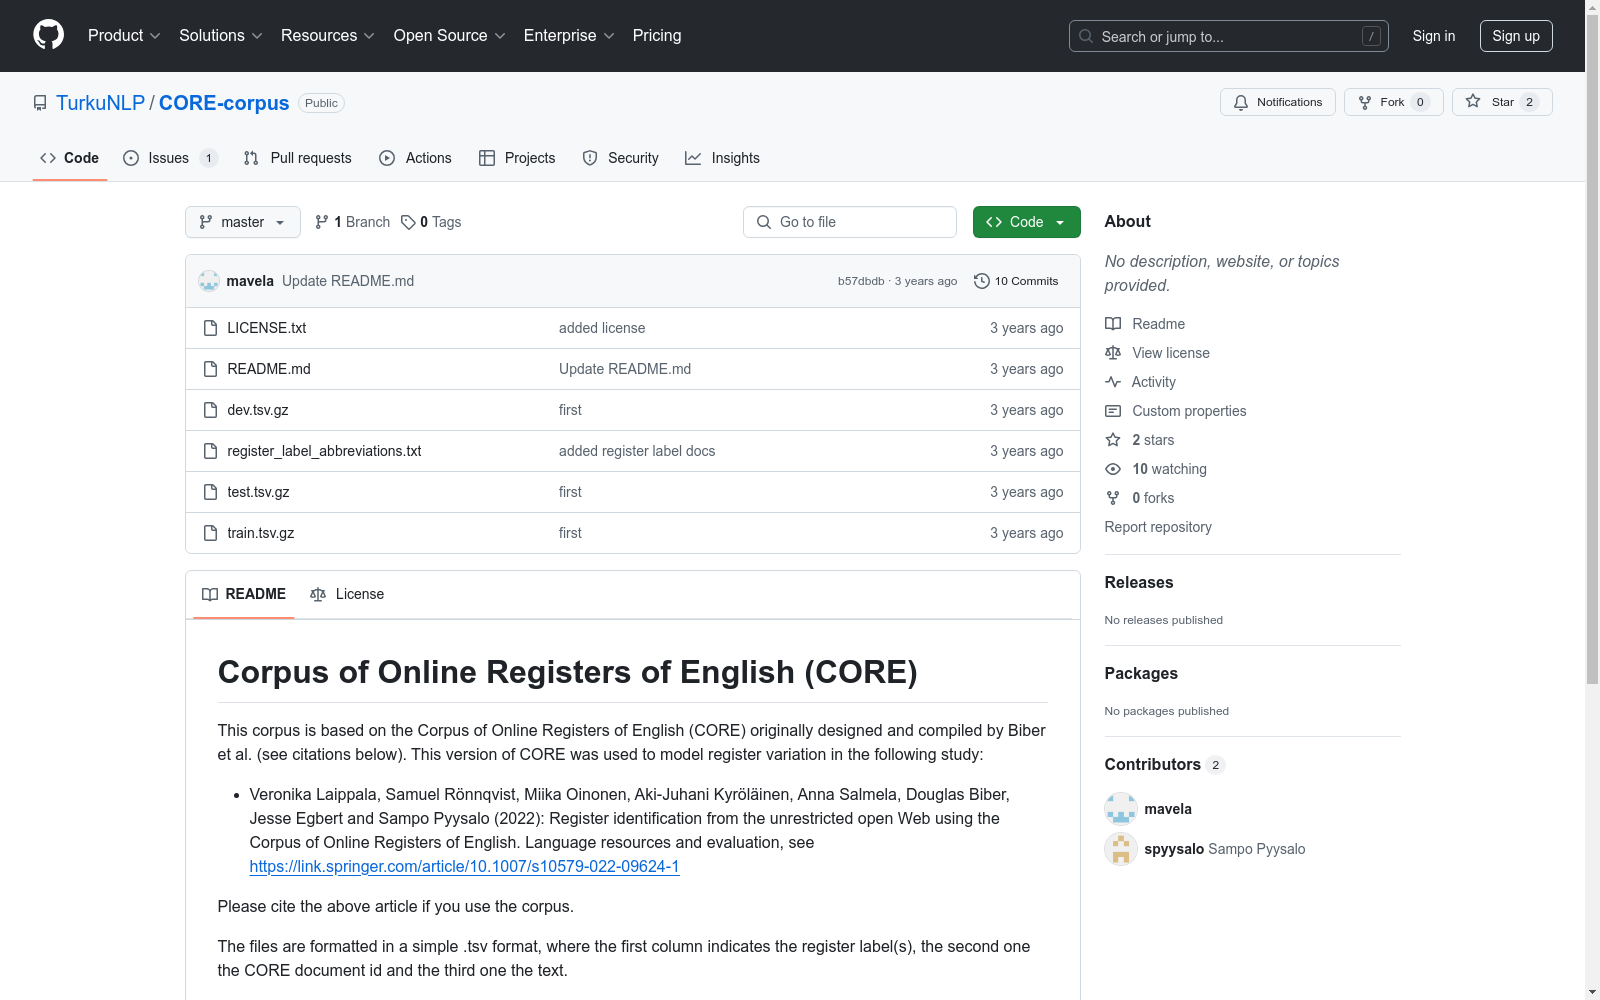Expand the Enterprise menu

[569, 35]
